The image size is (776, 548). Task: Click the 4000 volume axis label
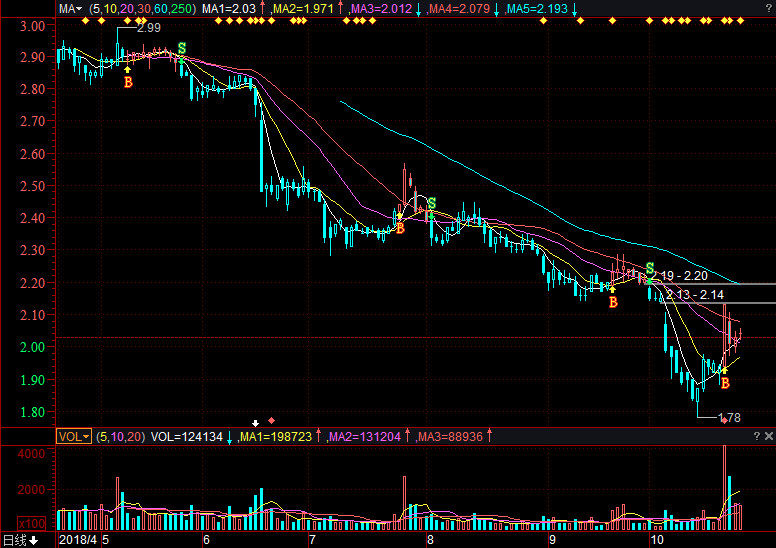point(31,454)
